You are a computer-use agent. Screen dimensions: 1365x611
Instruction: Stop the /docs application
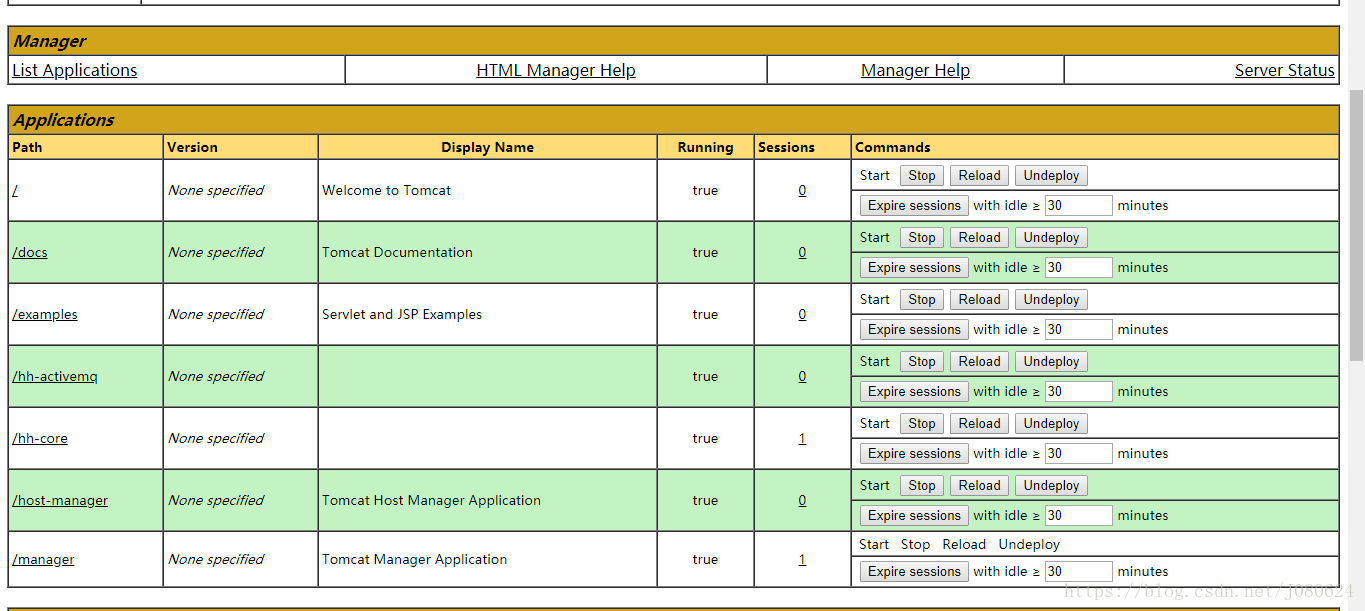coord(922,238)
